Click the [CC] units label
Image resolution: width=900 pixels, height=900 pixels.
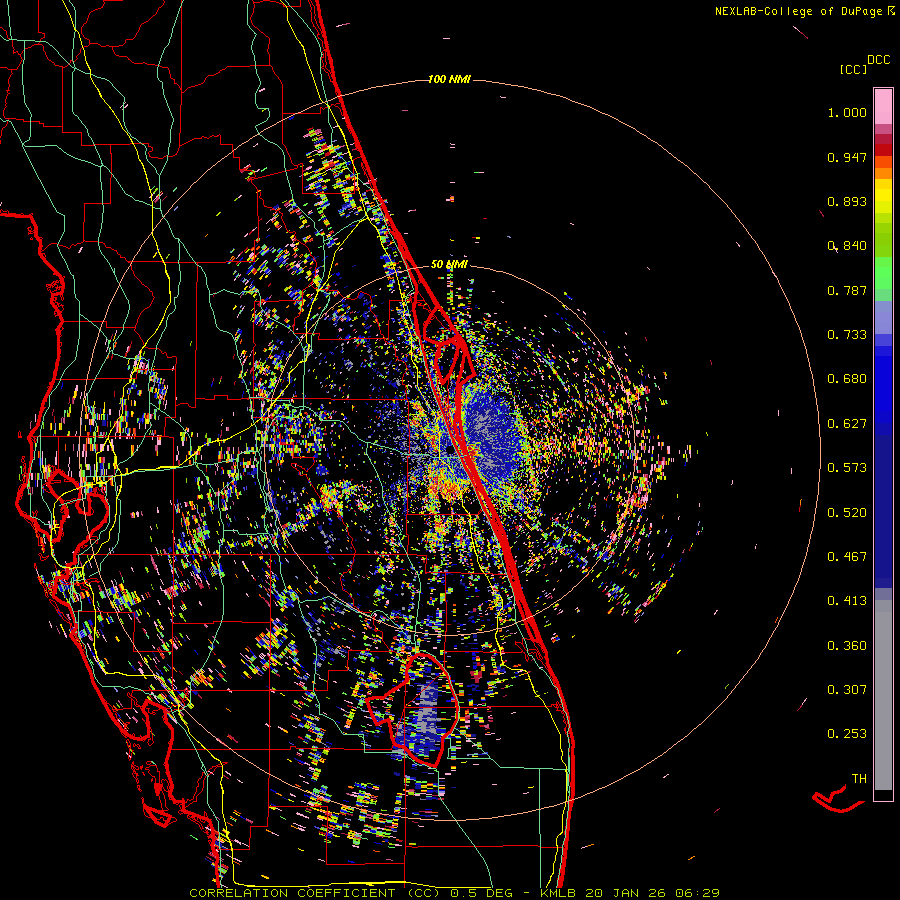point(854,69)
